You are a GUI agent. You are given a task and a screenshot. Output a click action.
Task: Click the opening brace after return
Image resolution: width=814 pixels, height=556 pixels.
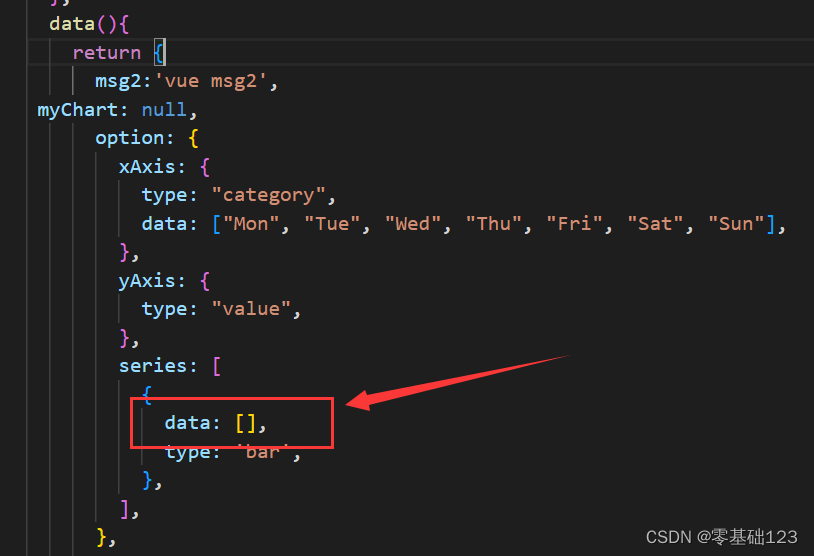pos(159,53)
